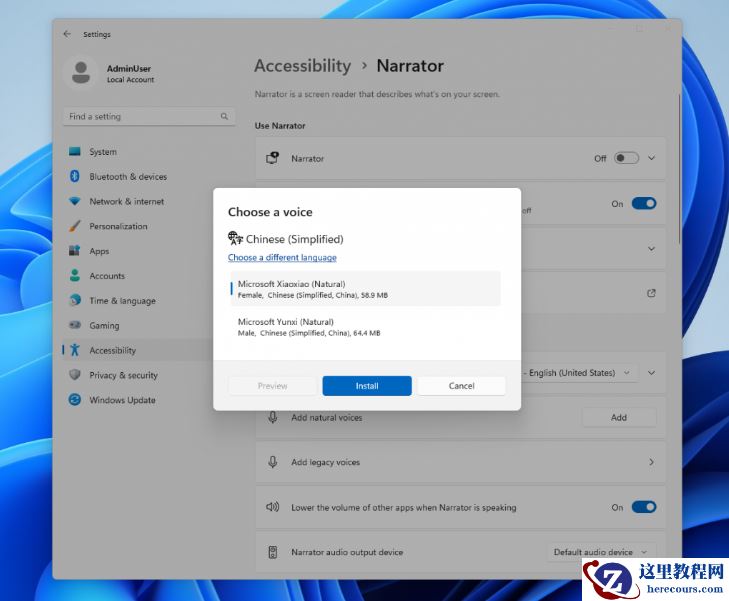
Task: Click the Find a setting search box
Action: coord(149,116)
